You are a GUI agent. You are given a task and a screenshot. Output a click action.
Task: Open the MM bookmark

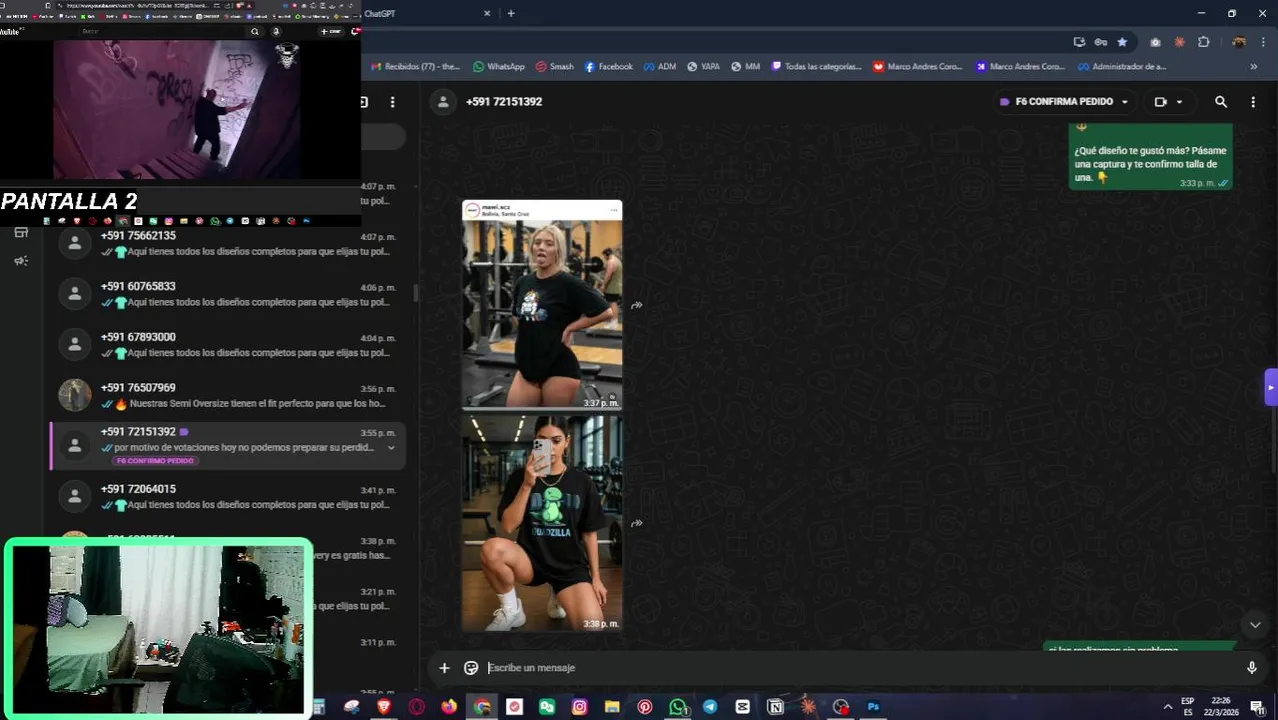pos(745,67)
